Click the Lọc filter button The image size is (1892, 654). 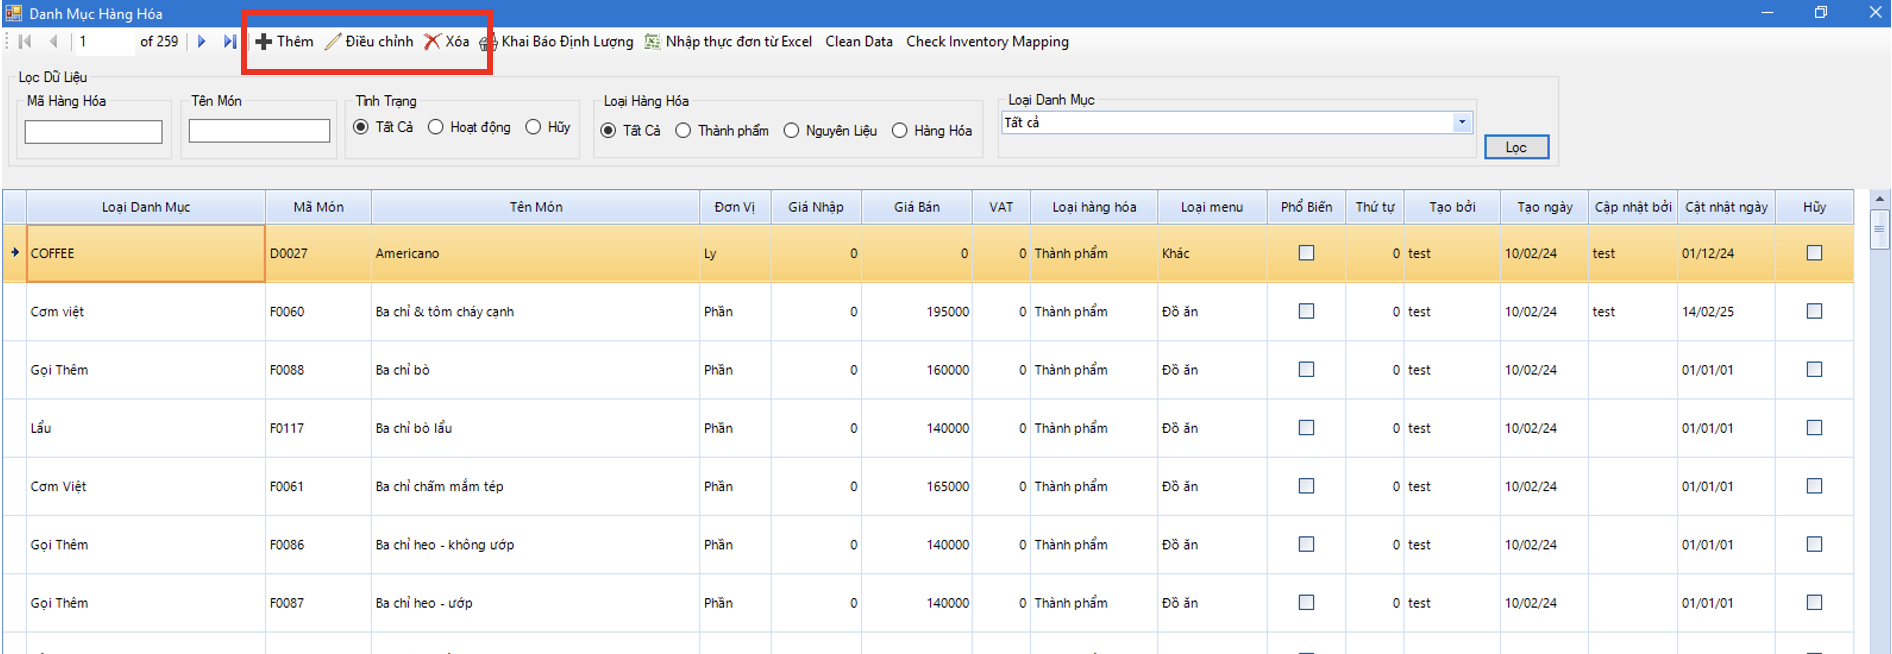(1516, 147)
